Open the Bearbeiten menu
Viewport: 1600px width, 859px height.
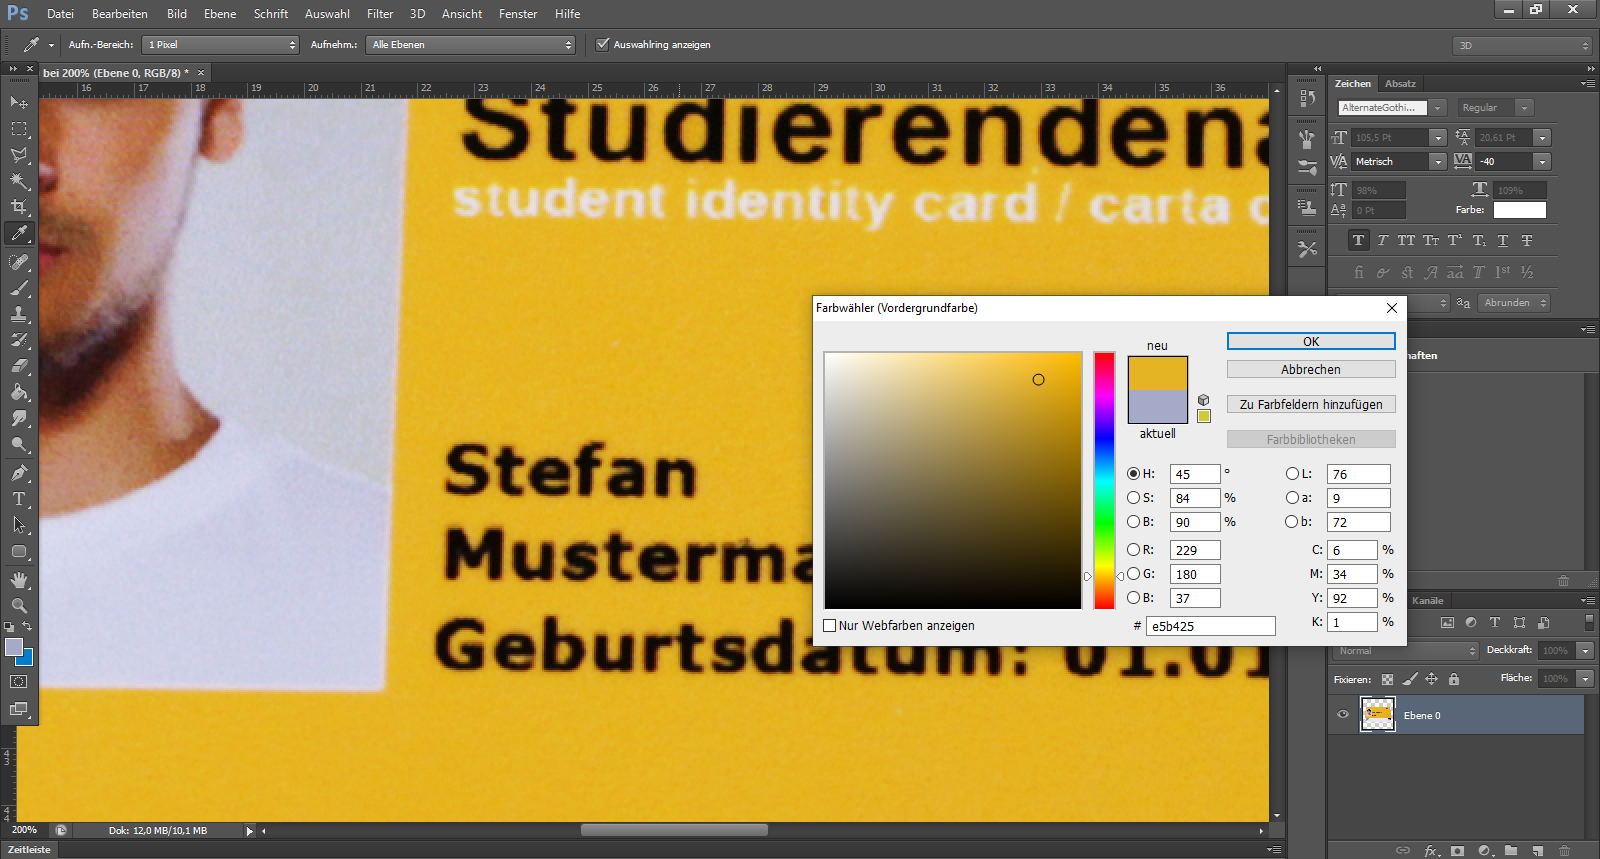(x=120, y=14)
